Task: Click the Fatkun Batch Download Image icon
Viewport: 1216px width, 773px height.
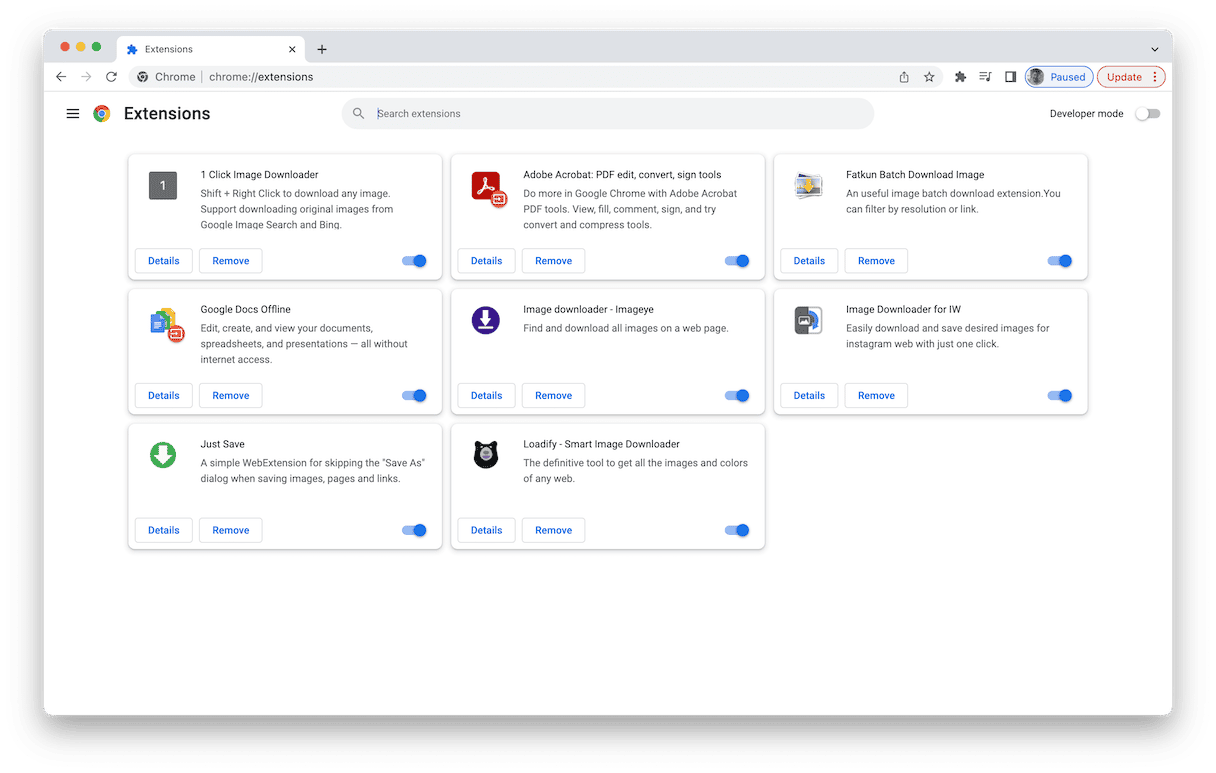Action: (x=808, y=186)
